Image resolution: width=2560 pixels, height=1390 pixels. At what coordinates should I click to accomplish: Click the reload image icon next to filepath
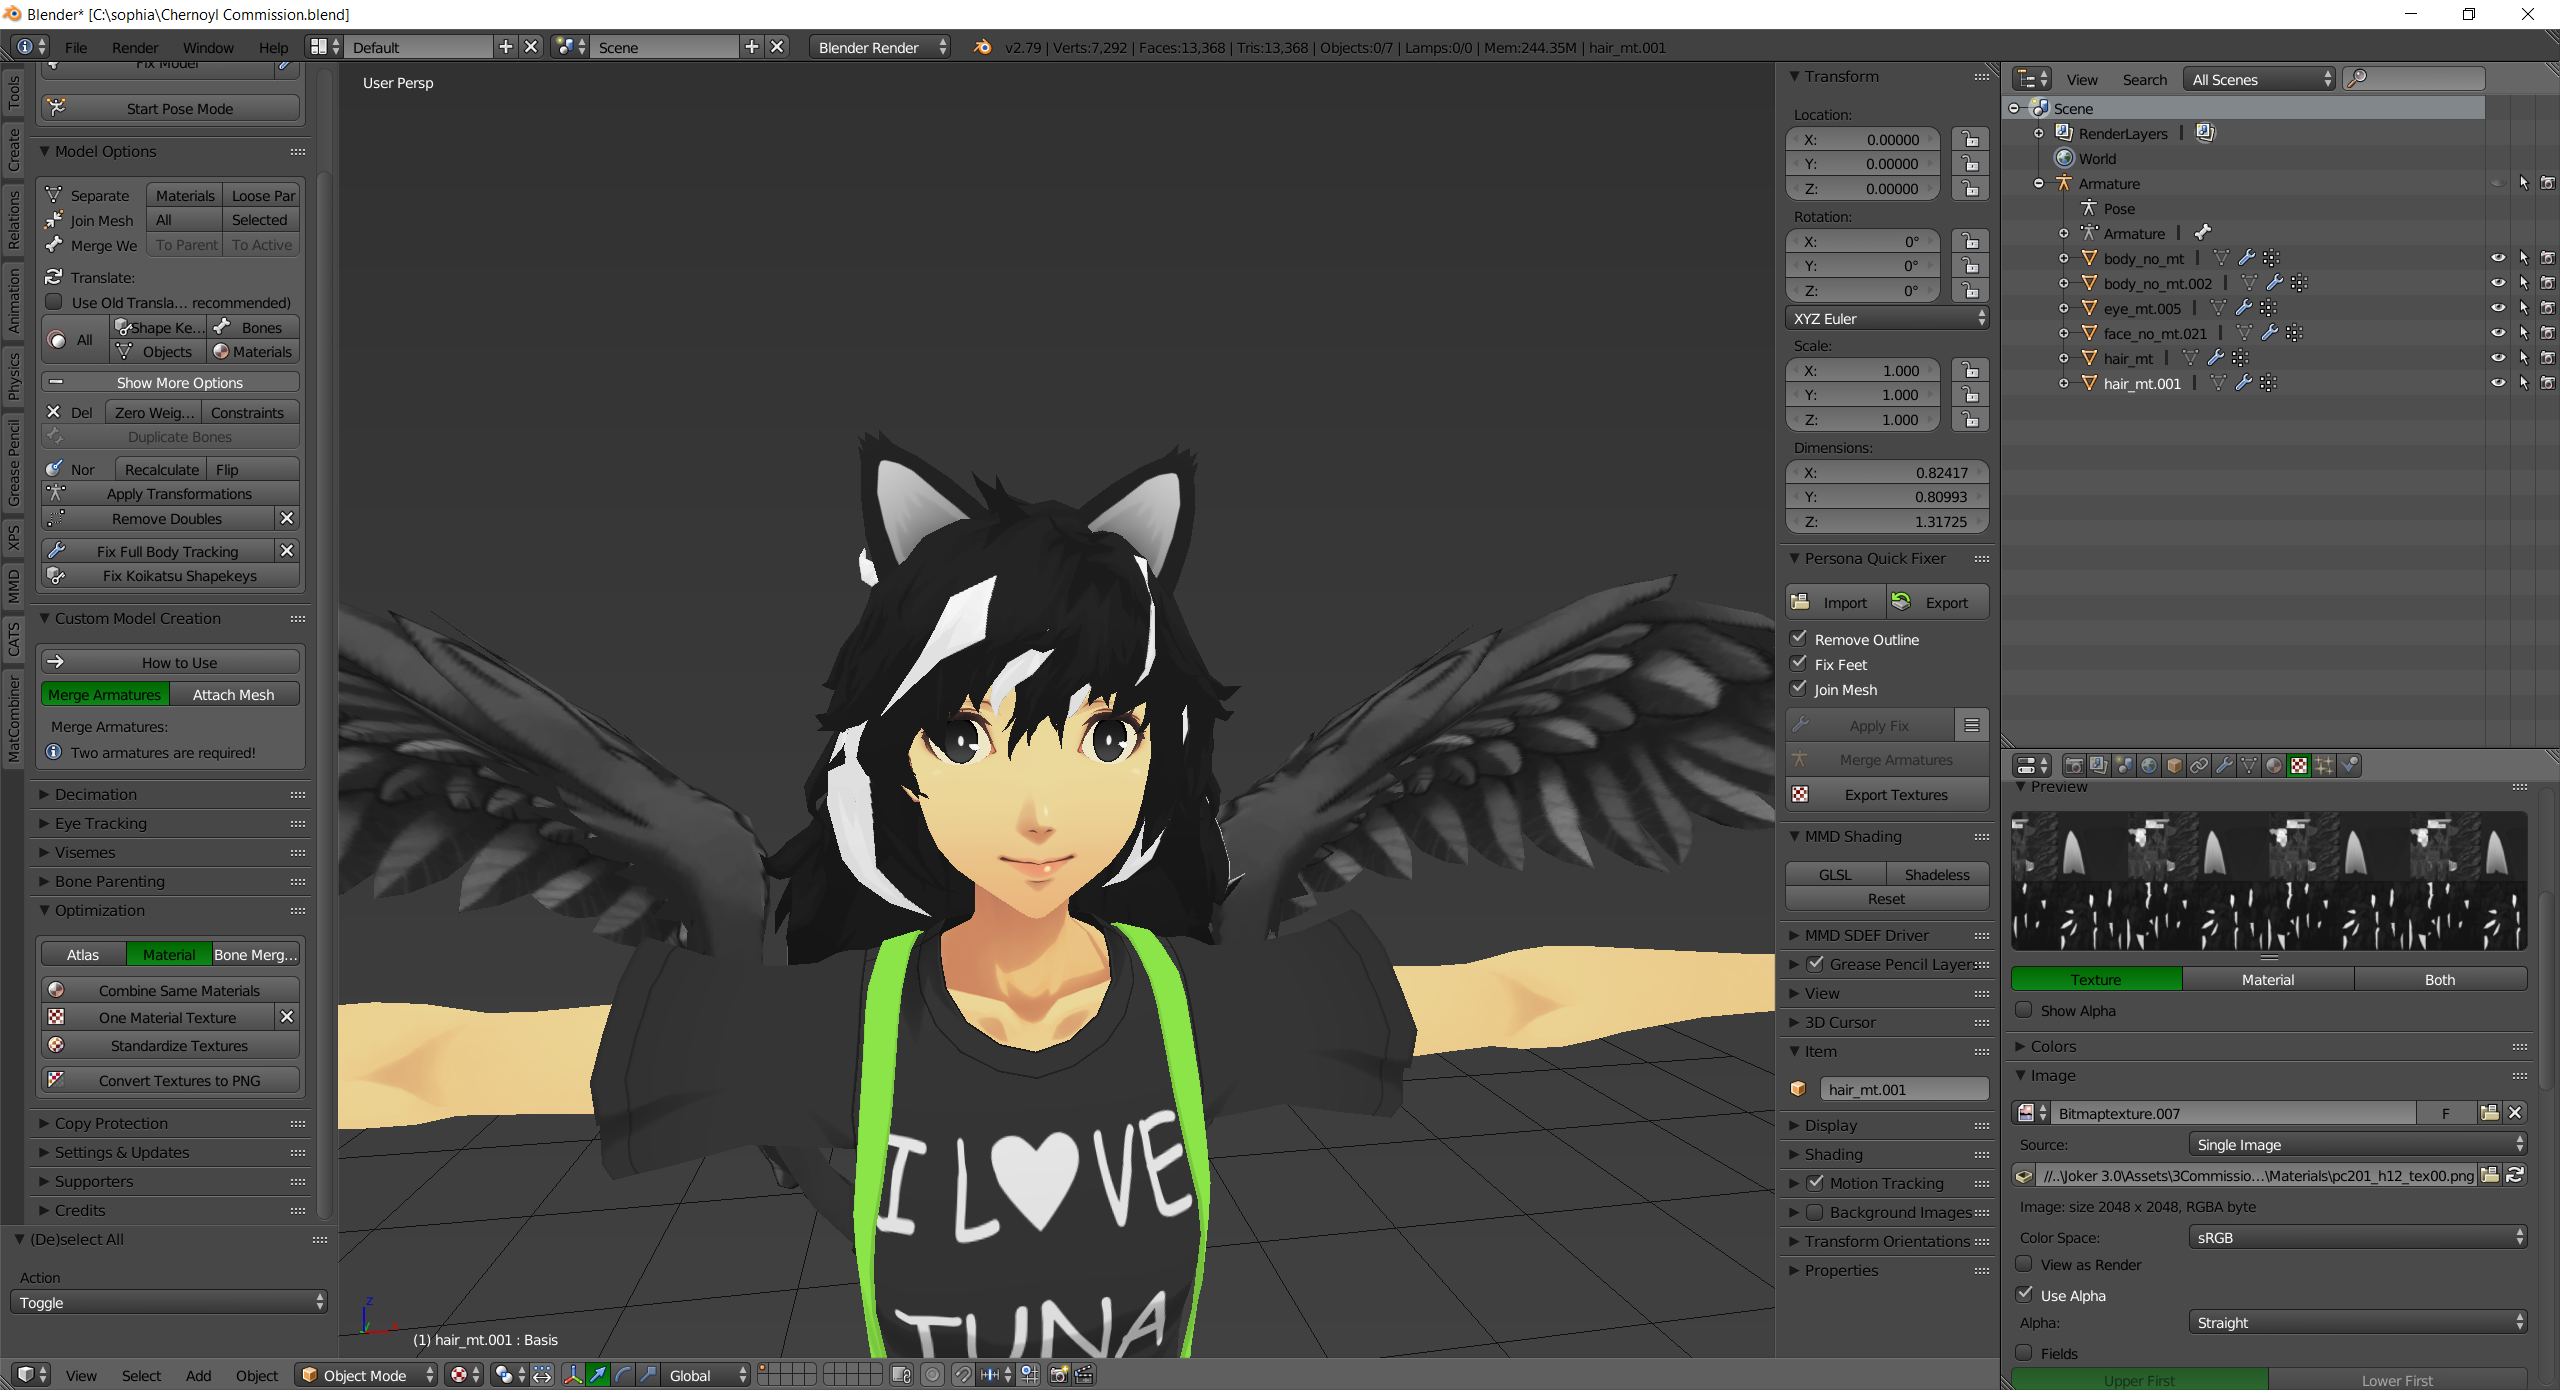2514,1175
